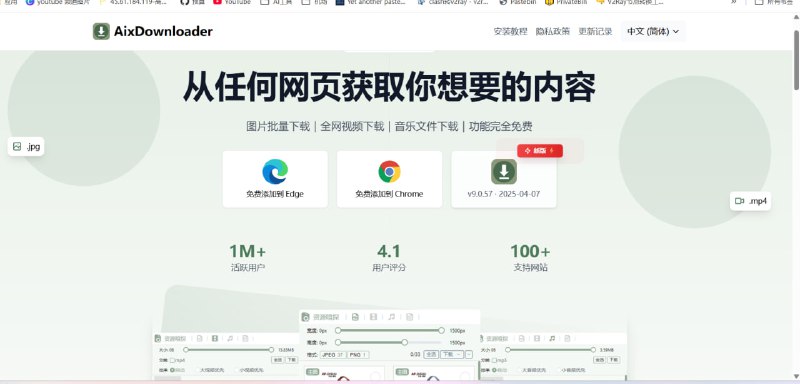Click the red badge above version card
This screenshot has width=800, height=384.
coord(540,150)
